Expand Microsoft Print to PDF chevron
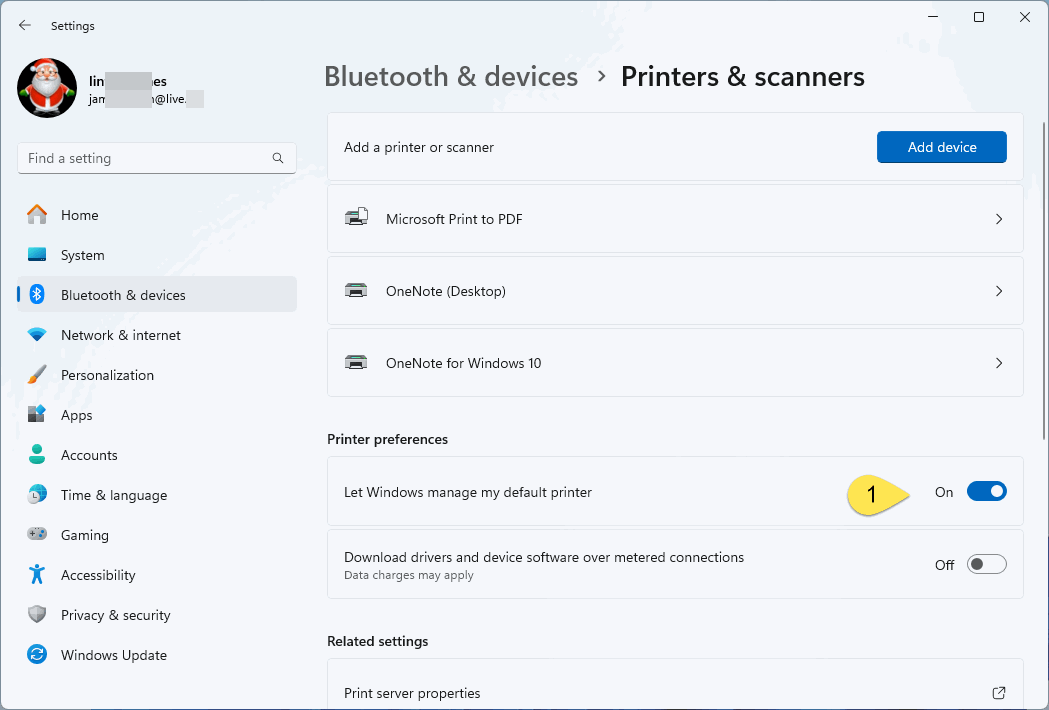Screen dimensions: 1049x710 tap(999, 219)
